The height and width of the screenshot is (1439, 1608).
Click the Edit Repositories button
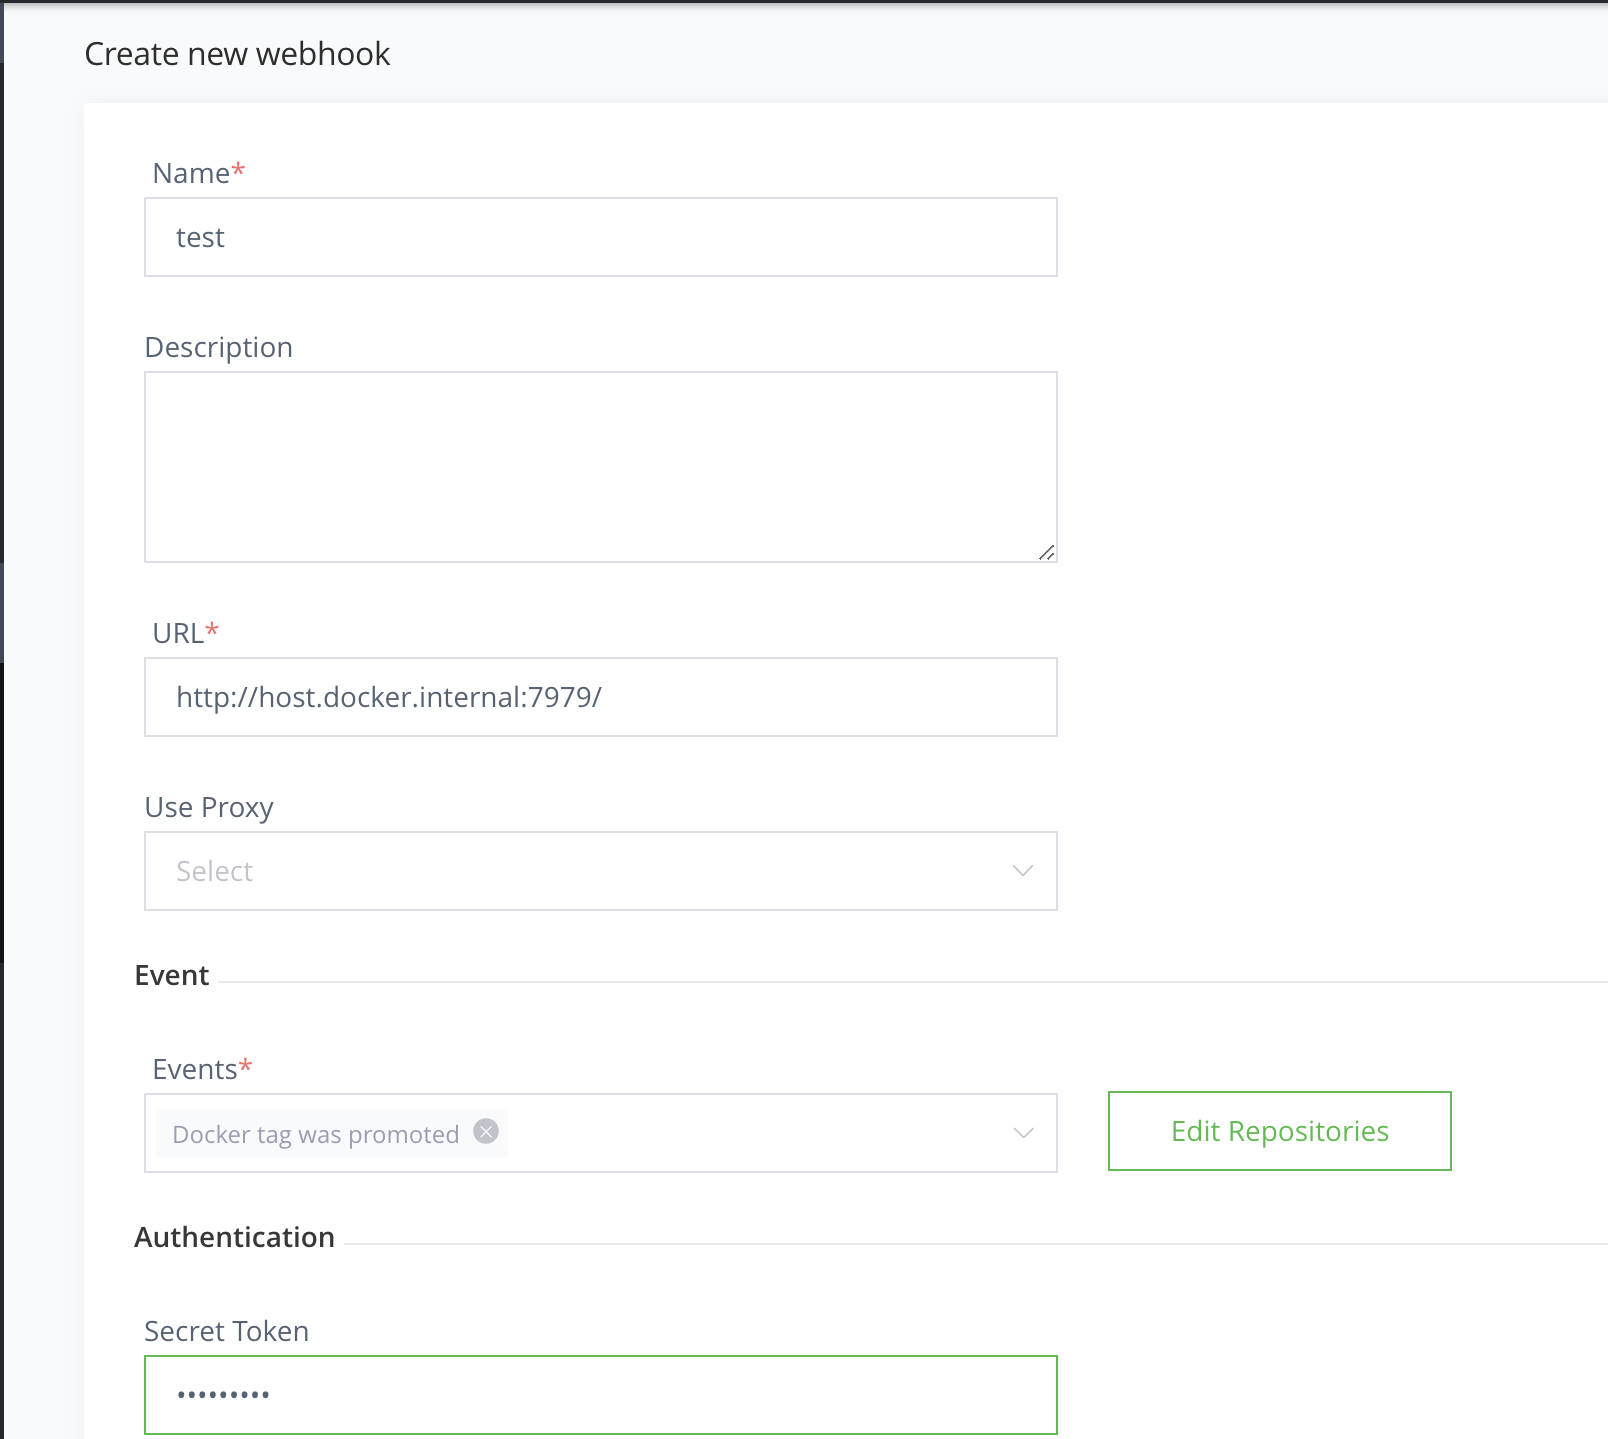(1279, 1131)
